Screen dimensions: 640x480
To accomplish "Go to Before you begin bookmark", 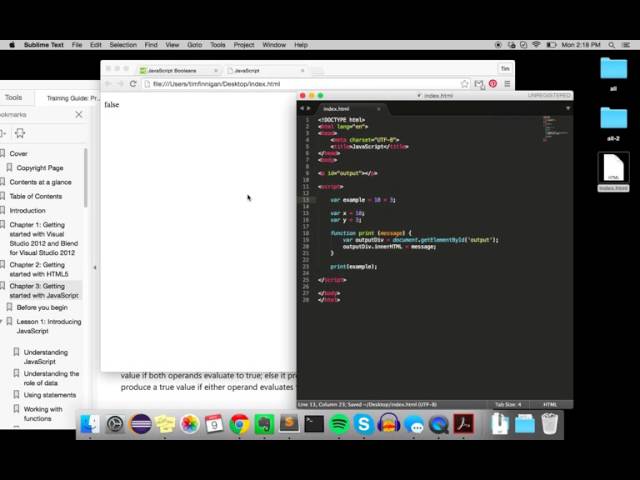I will coord(42,307).
